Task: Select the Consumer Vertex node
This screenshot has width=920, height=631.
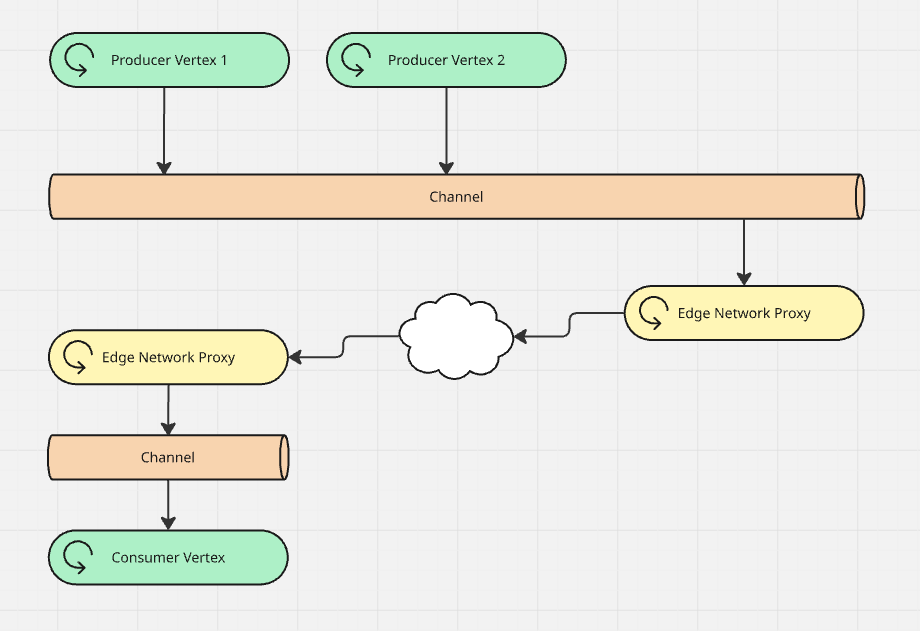Action: pos(168,557)
